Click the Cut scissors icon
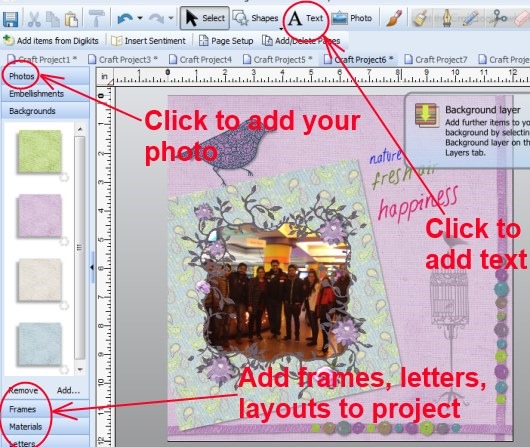 pos(34,19)
